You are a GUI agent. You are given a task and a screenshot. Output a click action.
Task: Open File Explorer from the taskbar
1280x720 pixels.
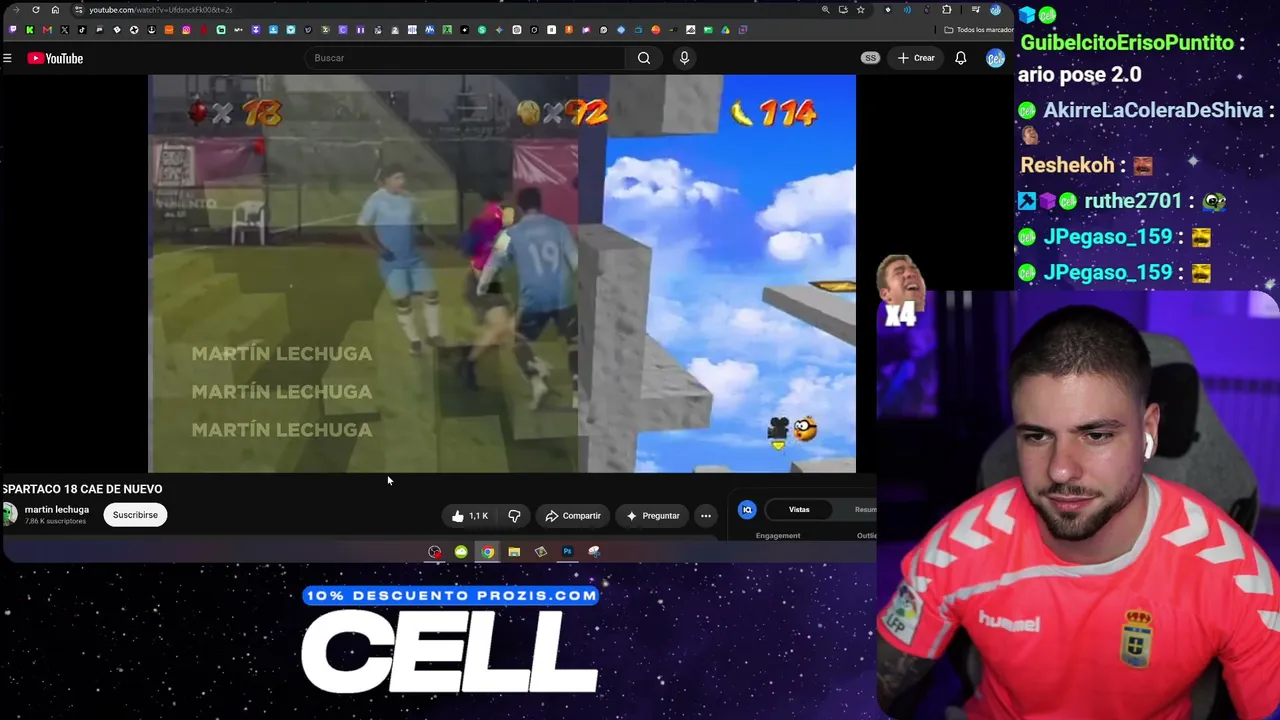pos(514,552)
